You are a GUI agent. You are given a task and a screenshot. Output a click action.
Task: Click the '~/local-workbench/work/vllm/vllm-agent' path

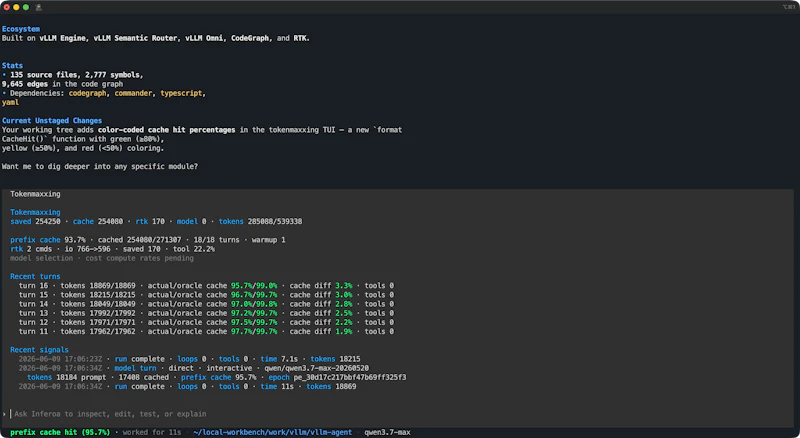(x=272, y=432)
